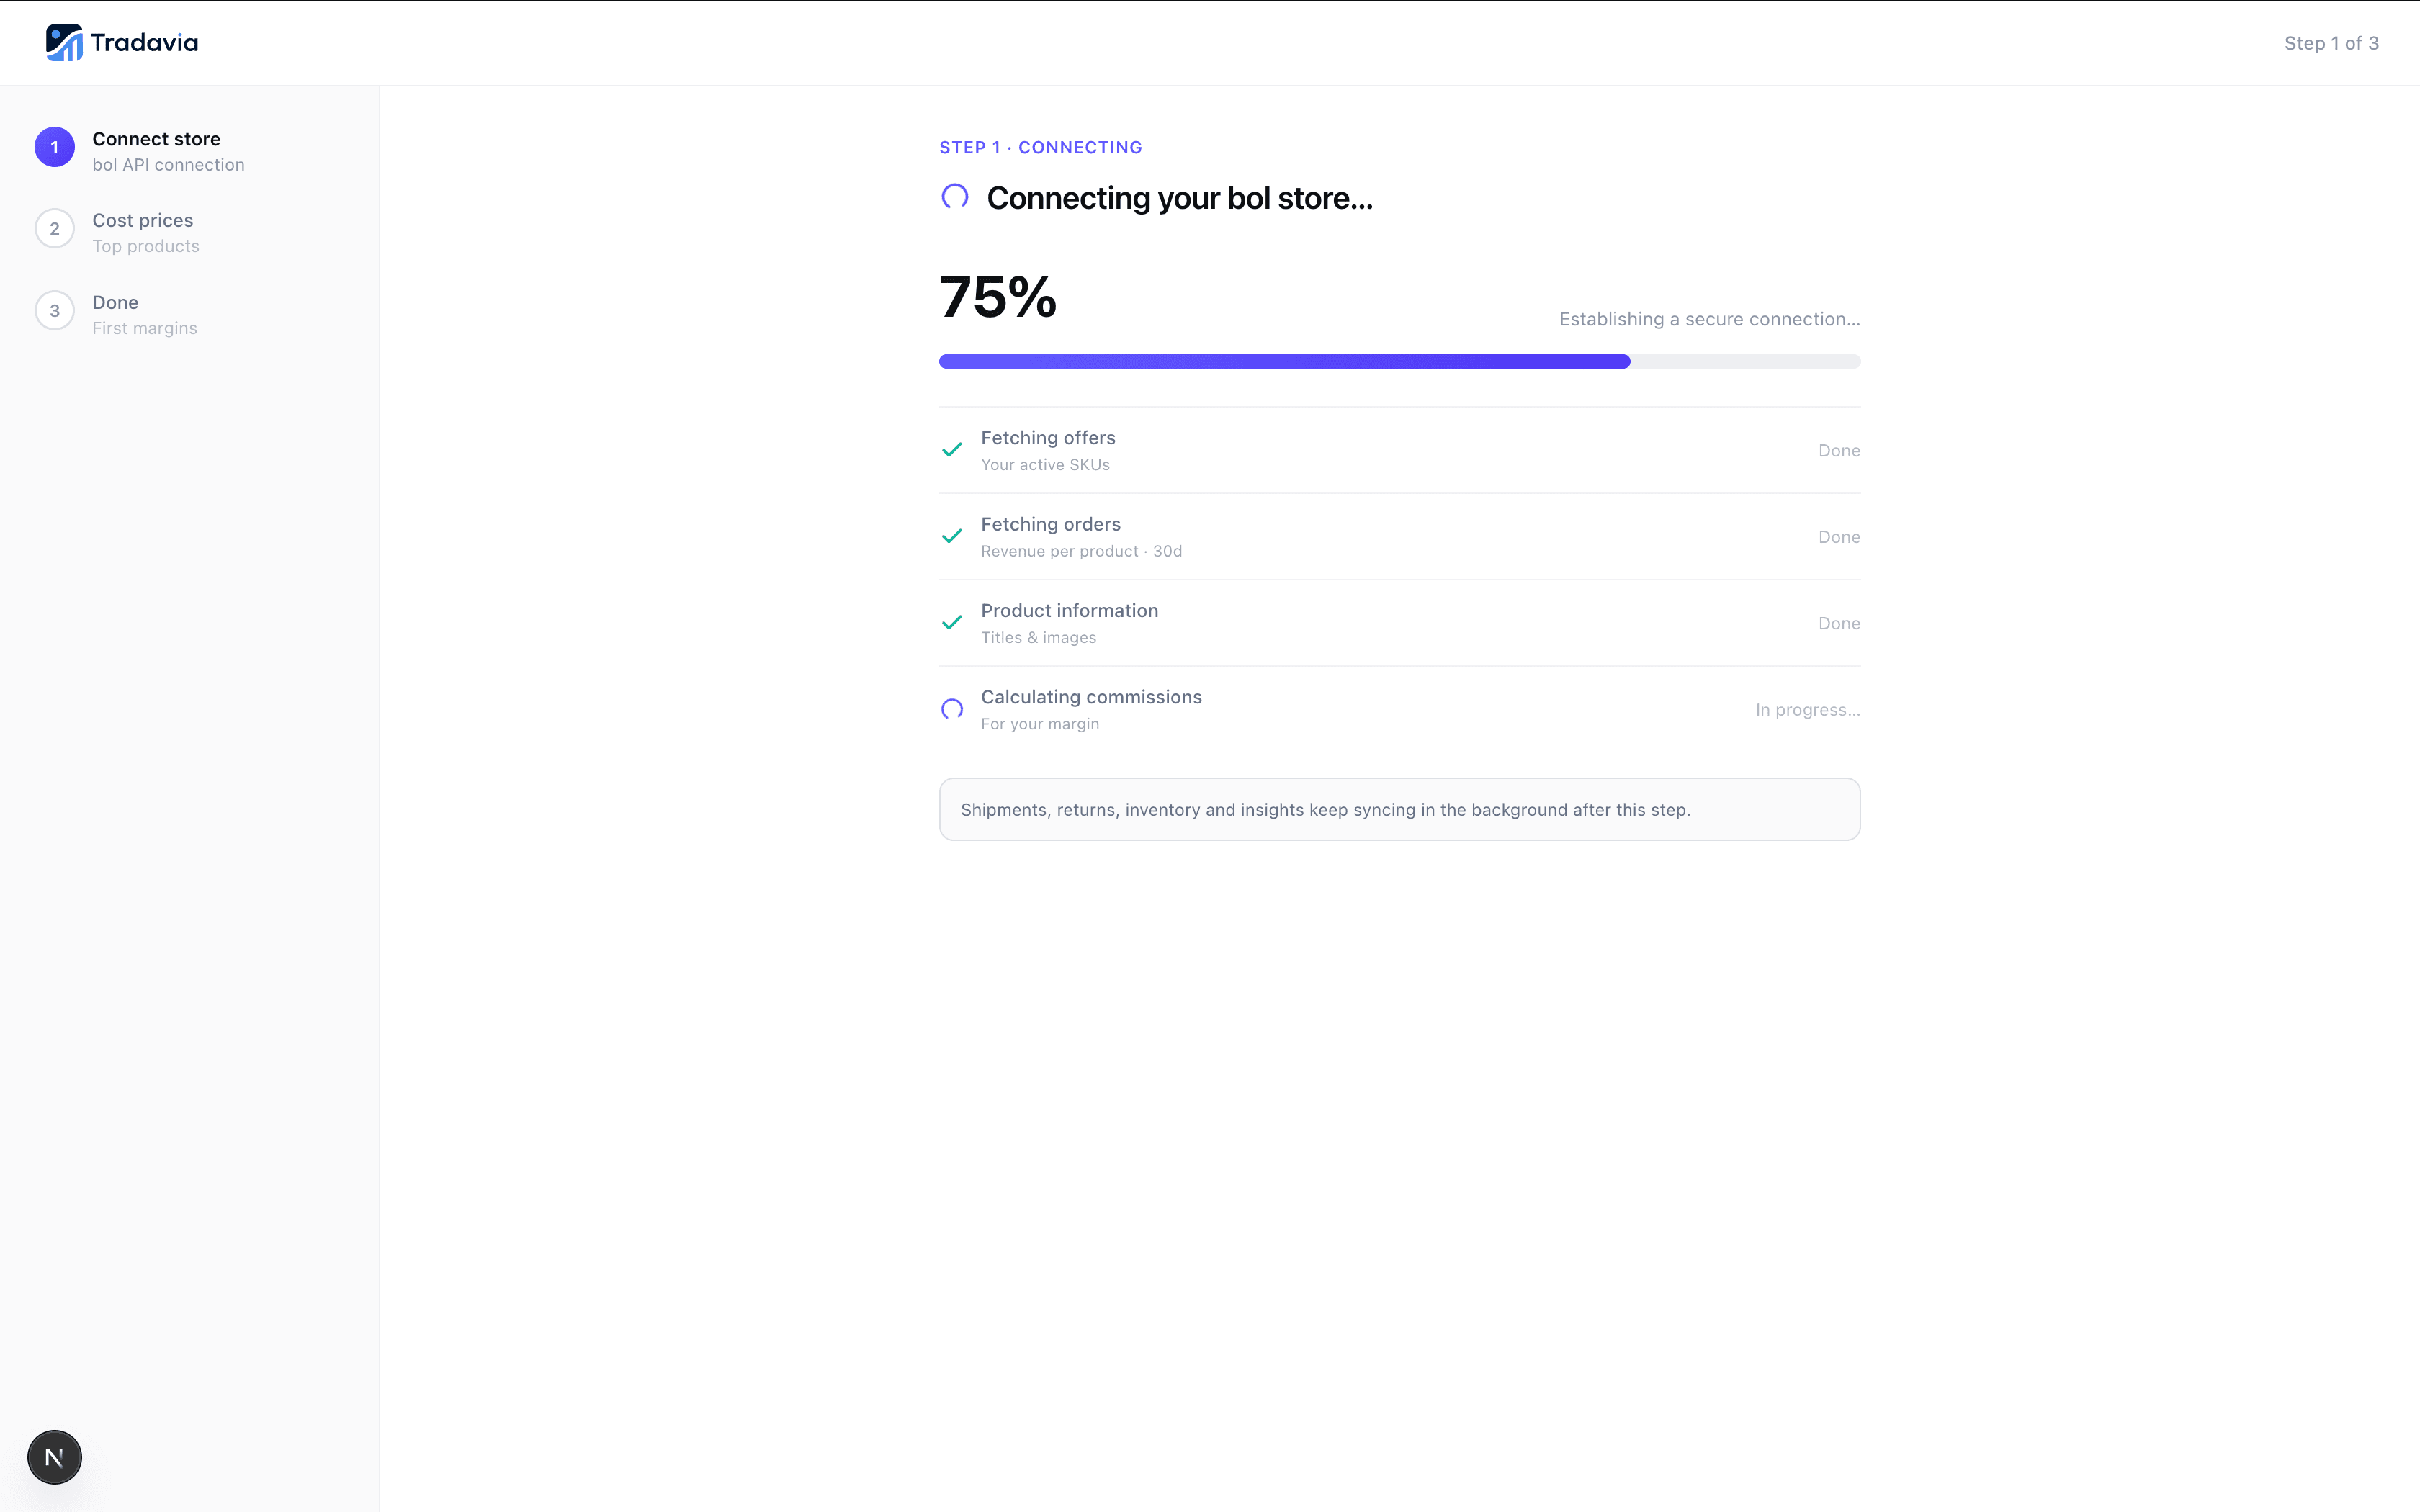Screen dimensions: 2420x1512
Task: Open the Next.js dev tools badge
Action: tap(55, 1457)
